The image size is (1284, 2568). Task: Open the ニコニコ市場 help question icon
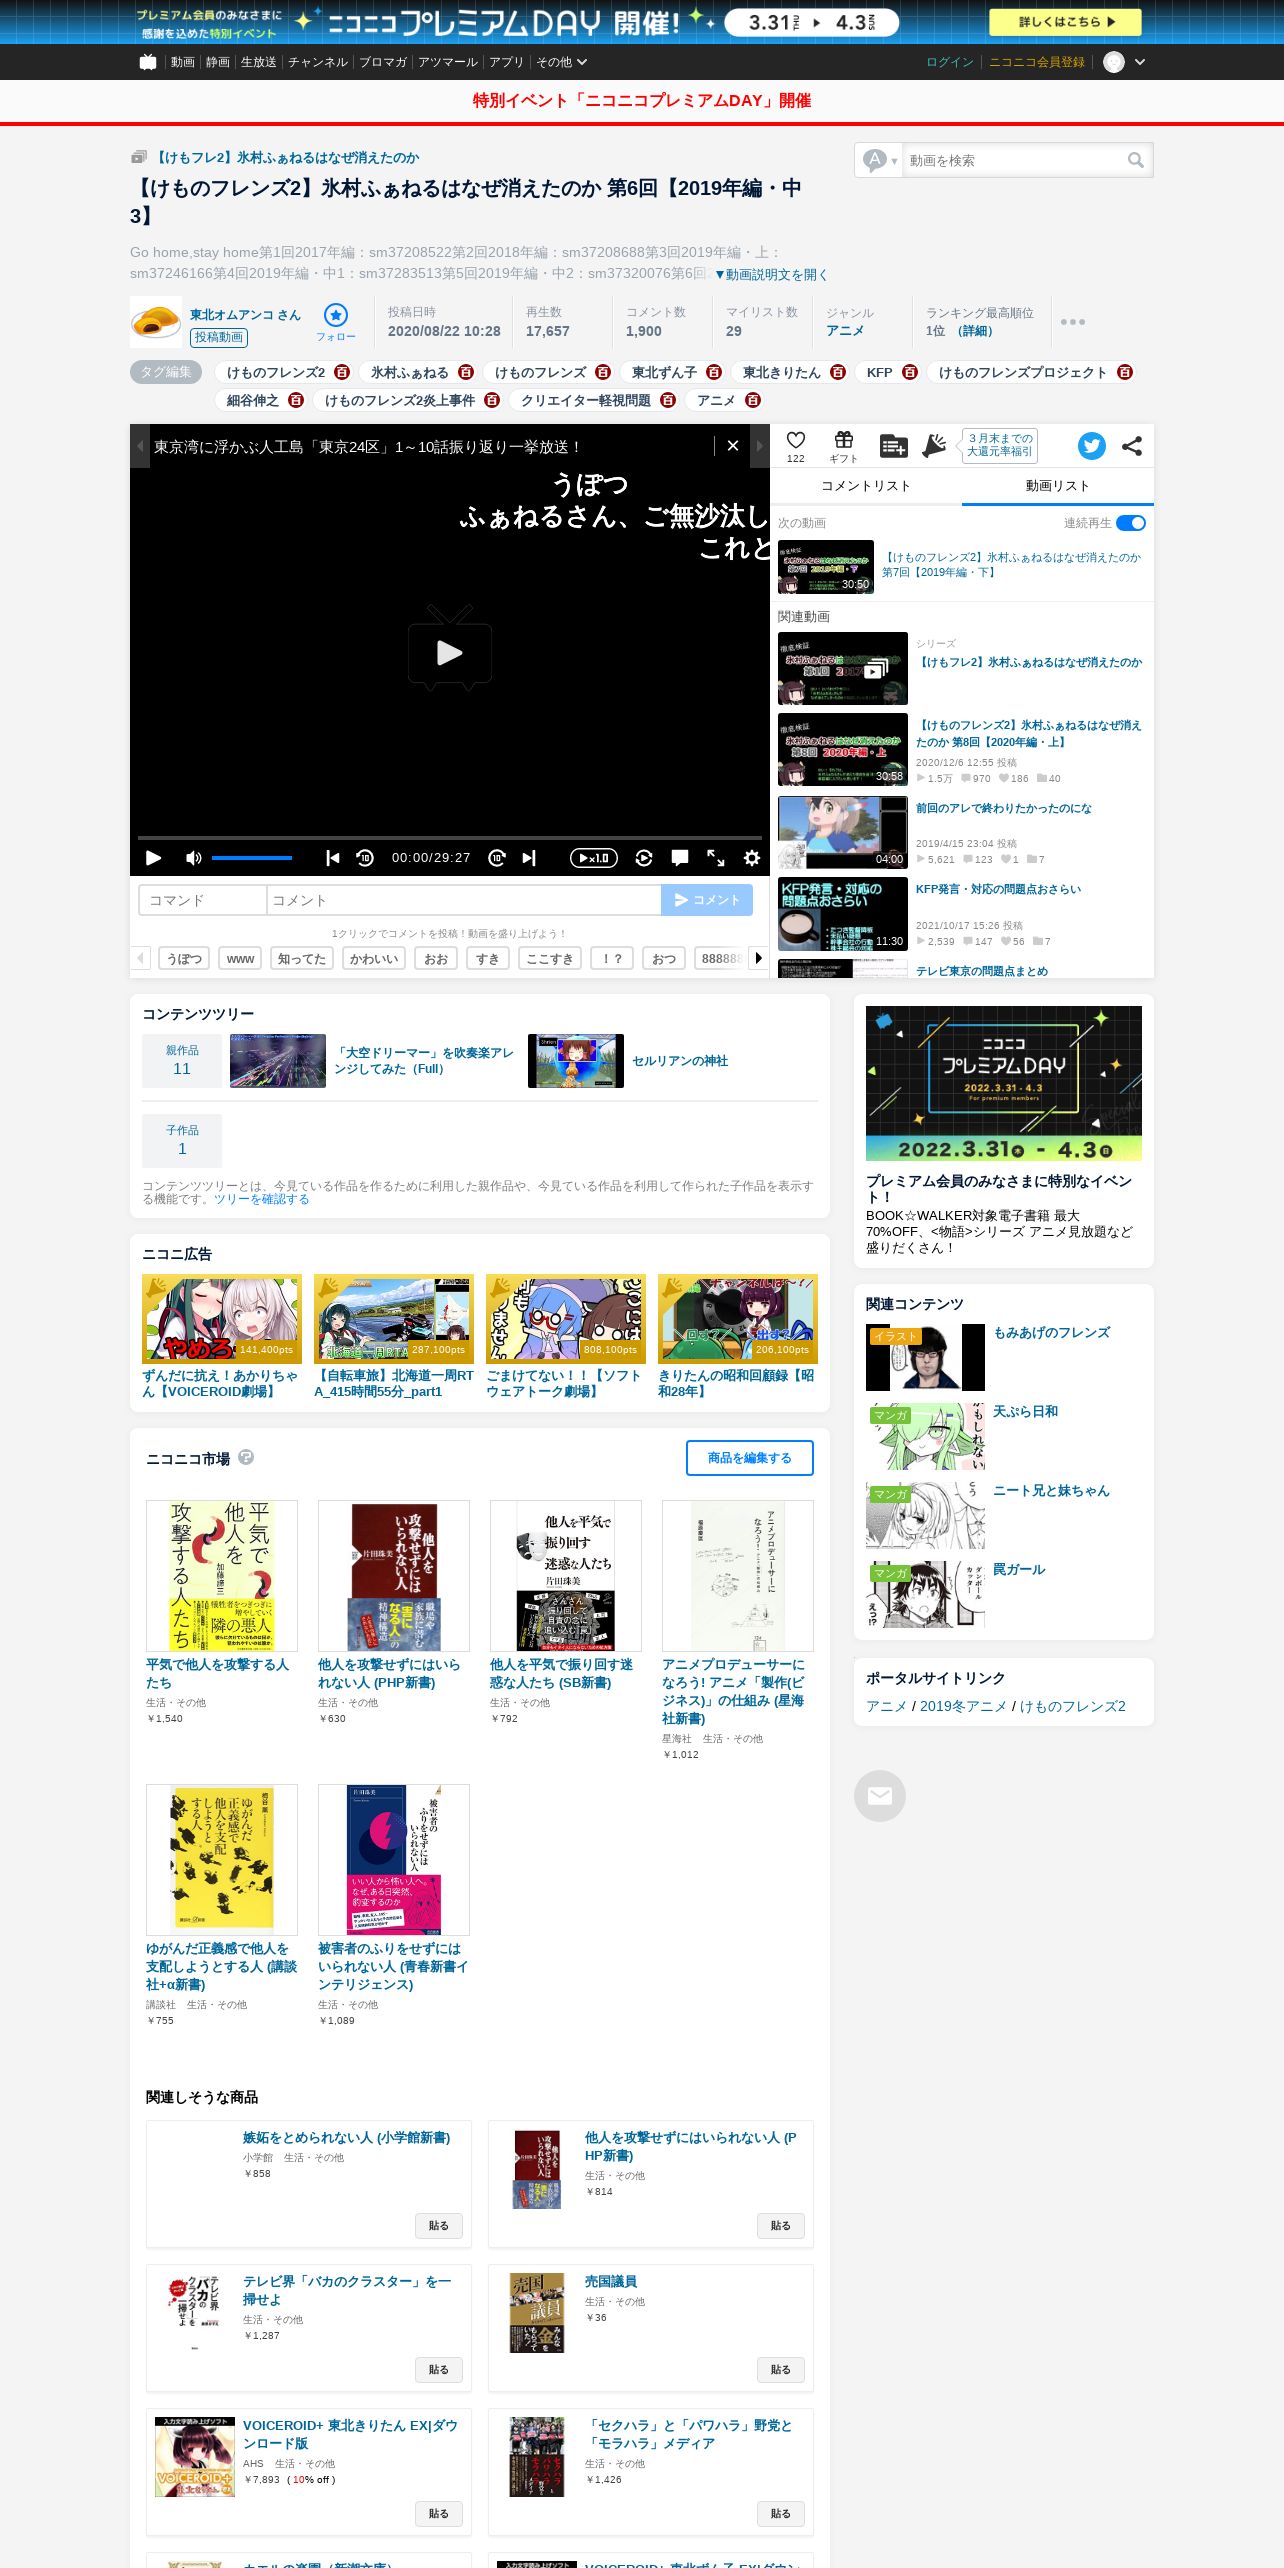coord(246,1458)
